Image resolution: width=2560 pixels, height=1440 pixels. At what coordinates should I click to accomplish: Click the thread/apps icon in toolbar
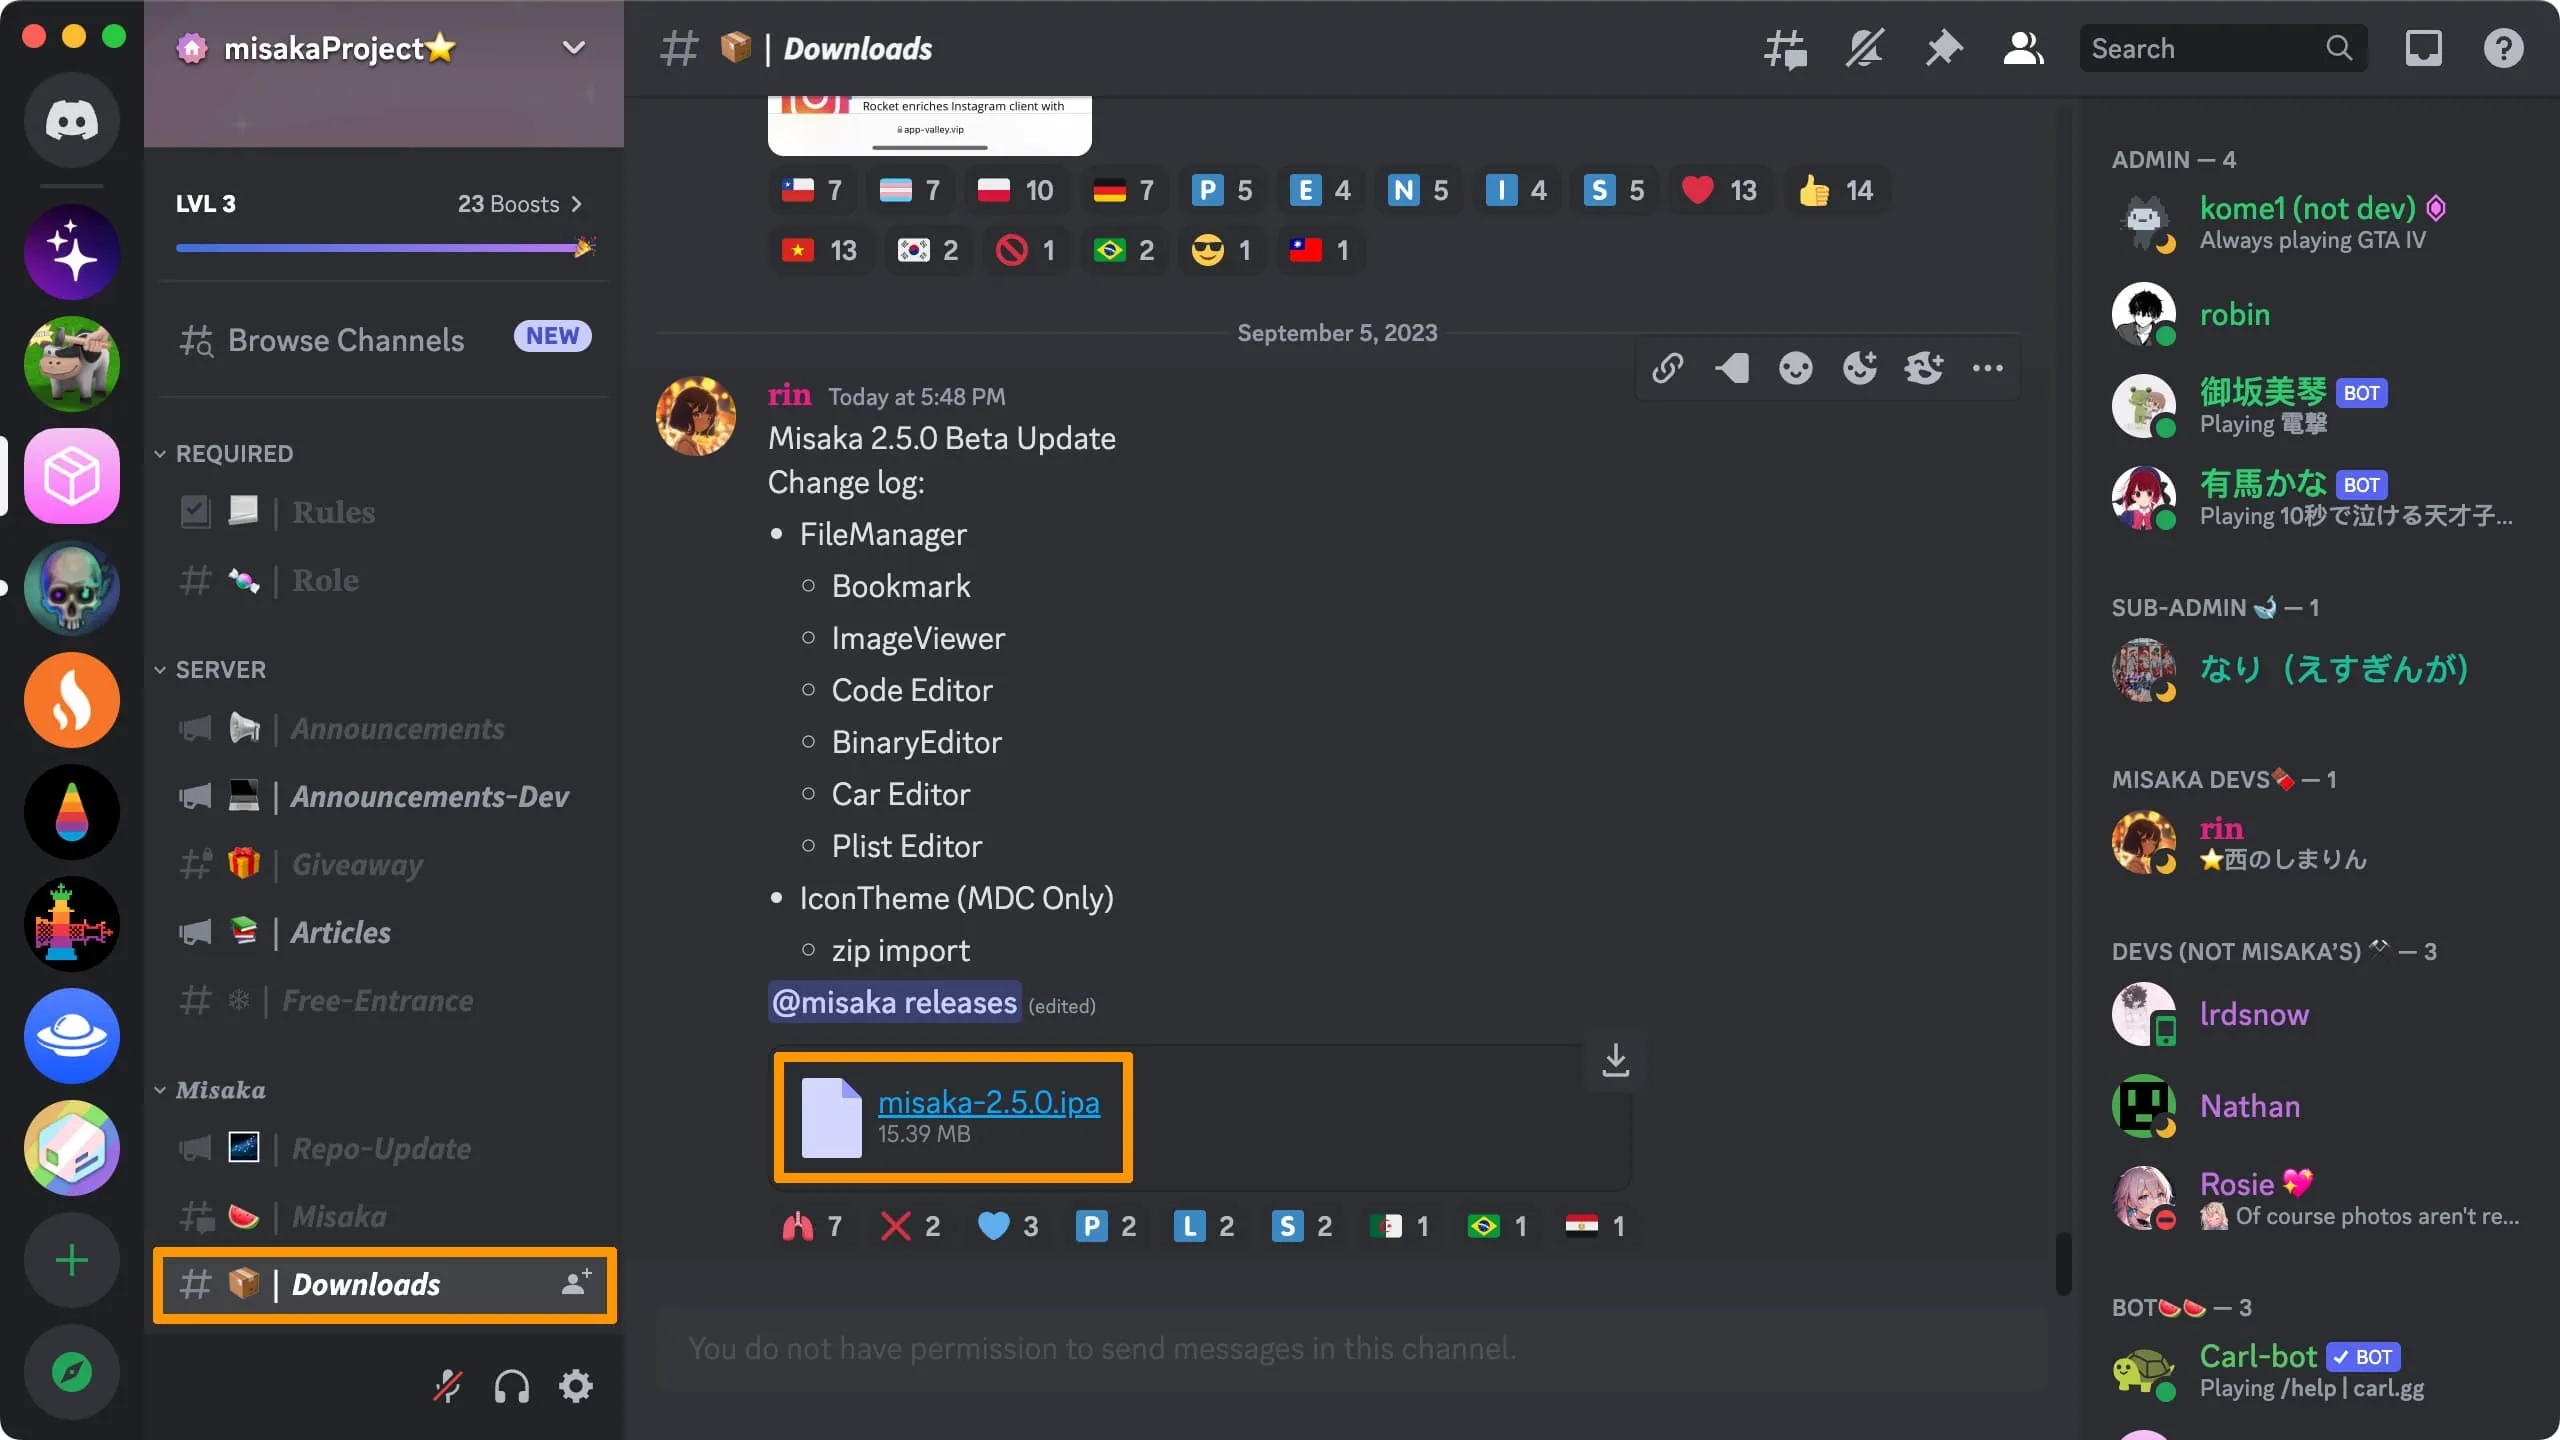1785,47
